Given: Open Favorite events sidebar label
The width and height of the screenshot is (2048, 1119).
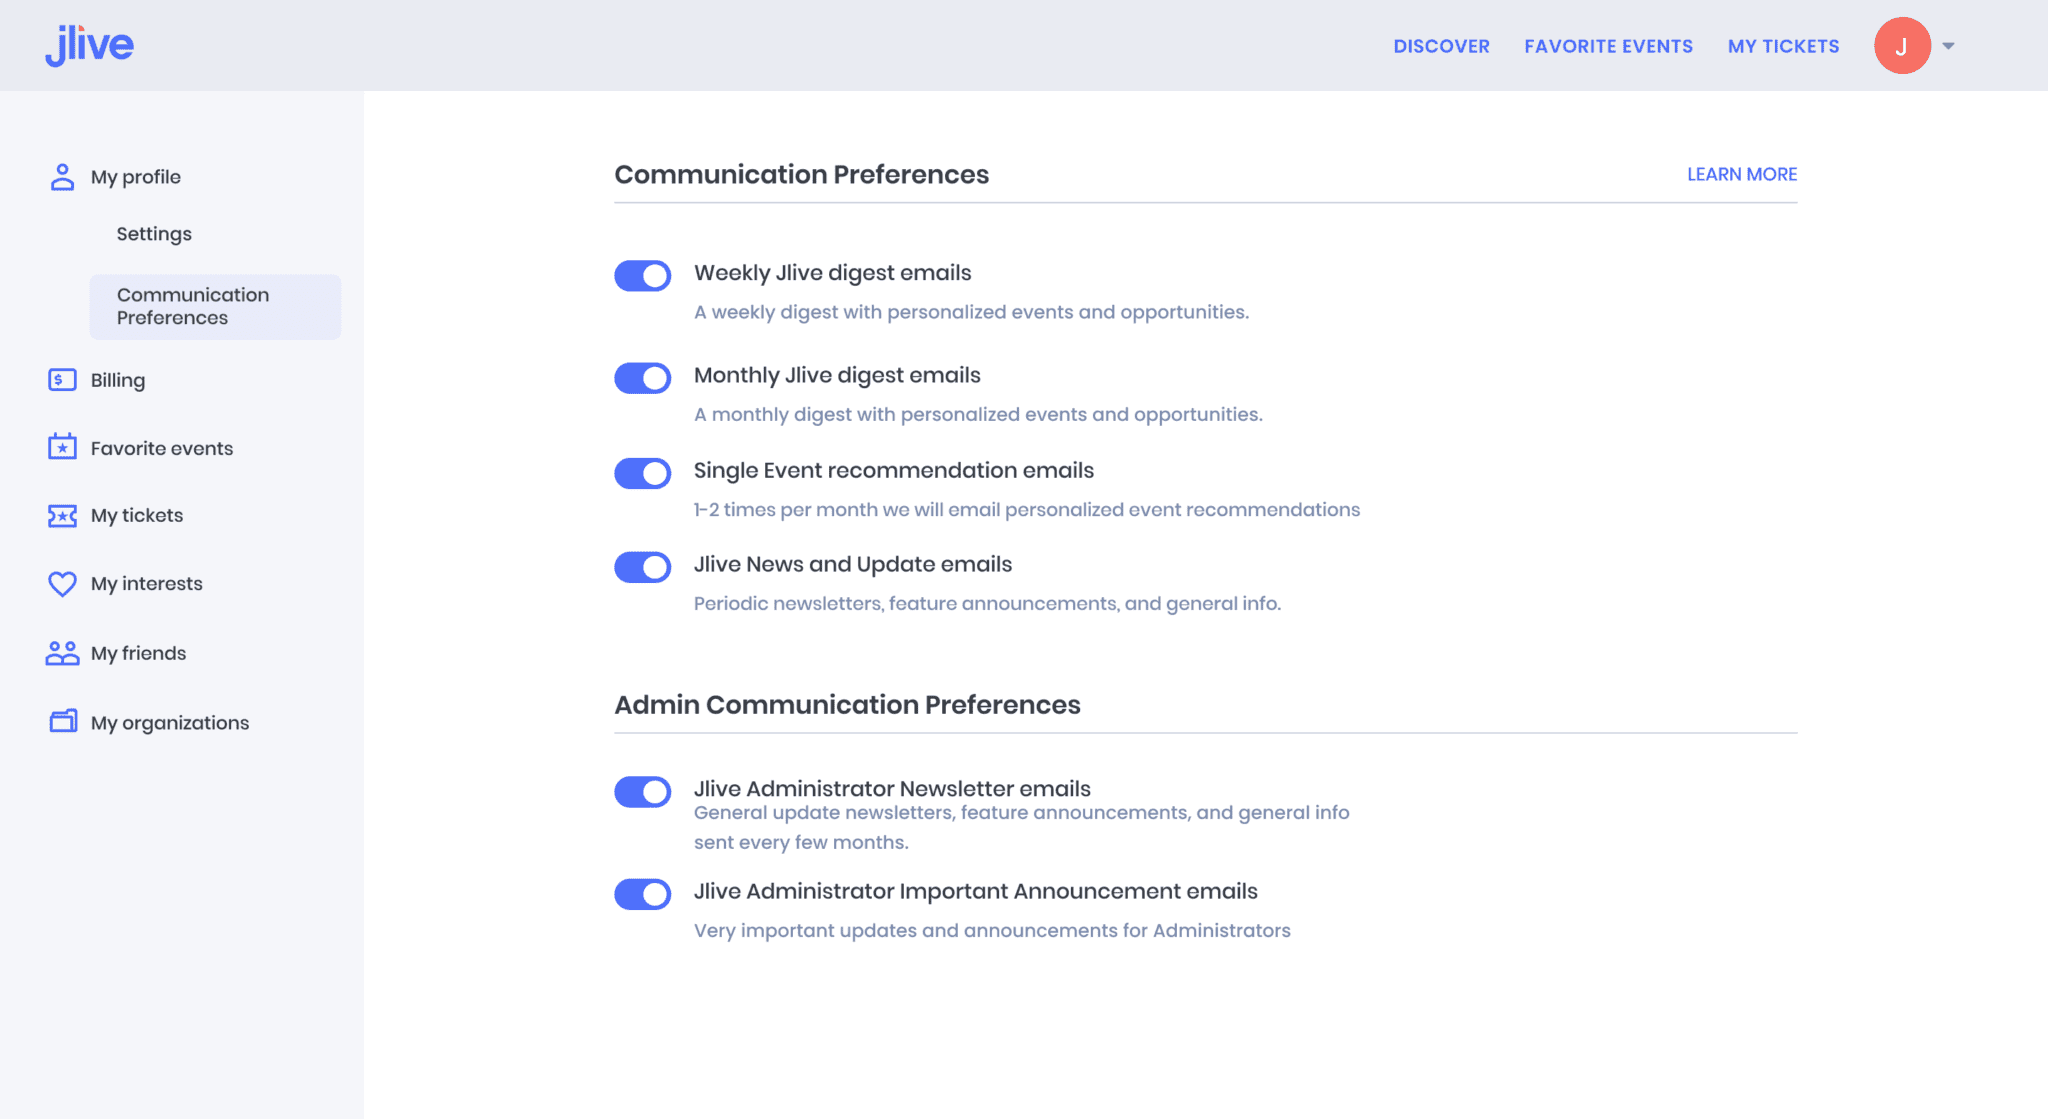Looking at the screenshot, I should (x=162, y=448).
